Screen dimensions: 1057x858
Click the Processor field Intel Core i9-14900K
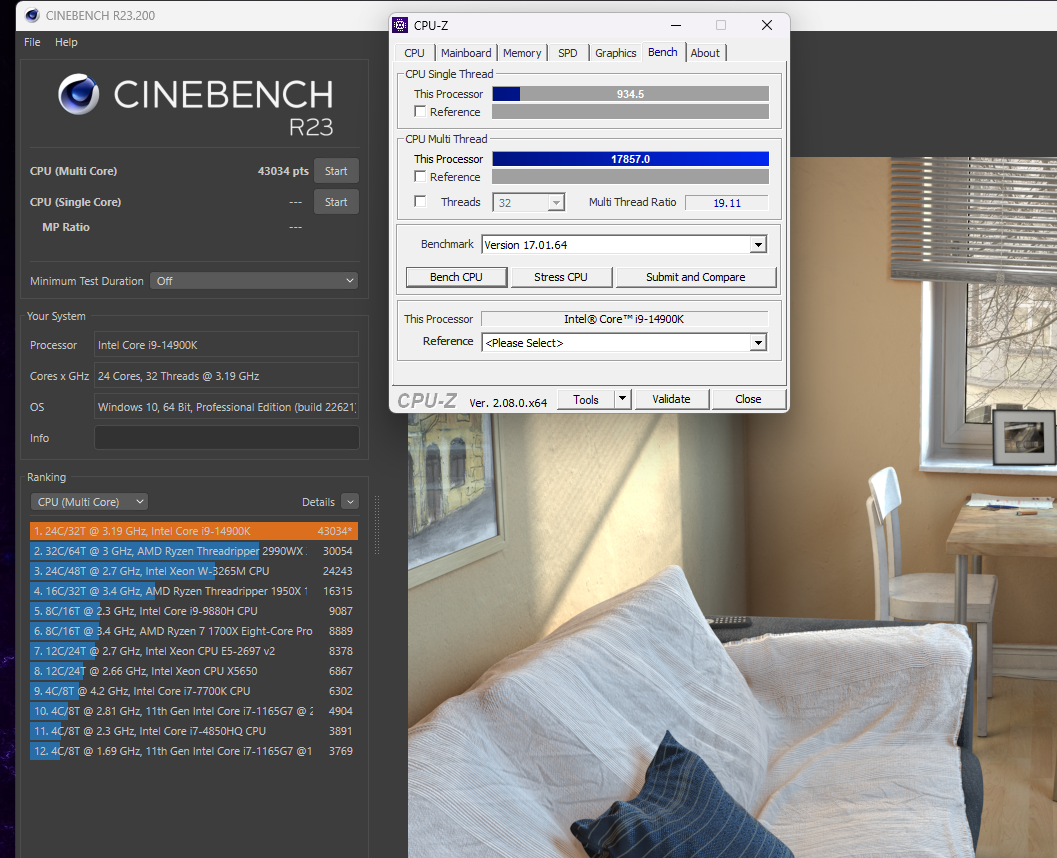point(226,344)
